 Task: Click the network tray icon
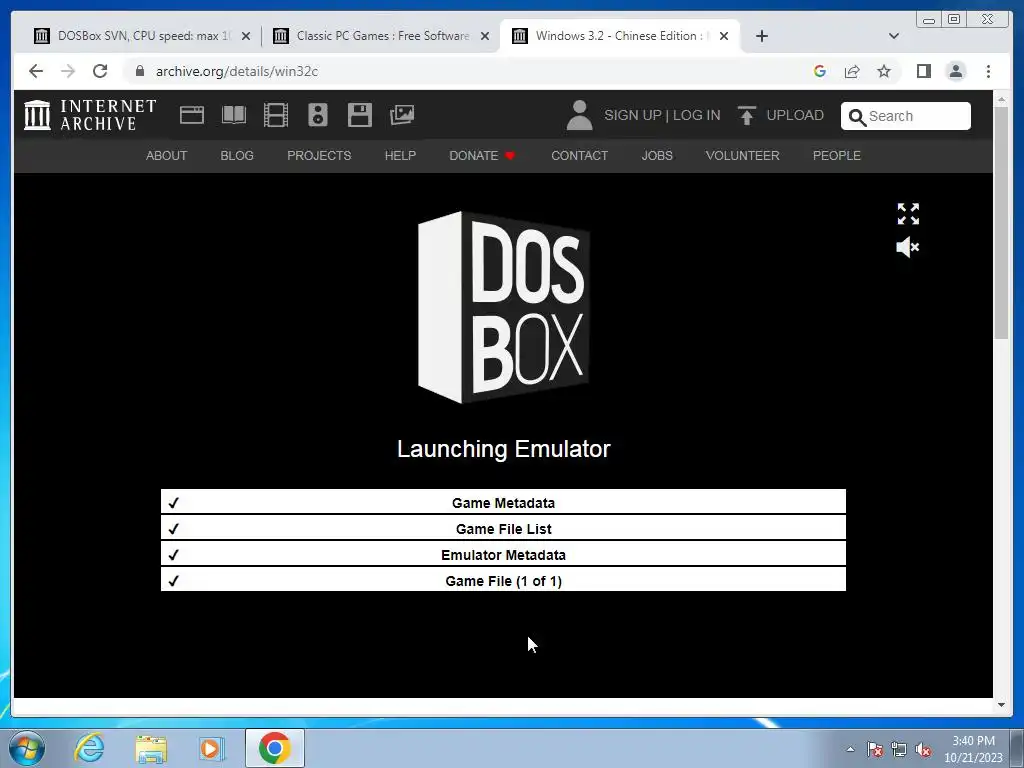tap(899, 749)
